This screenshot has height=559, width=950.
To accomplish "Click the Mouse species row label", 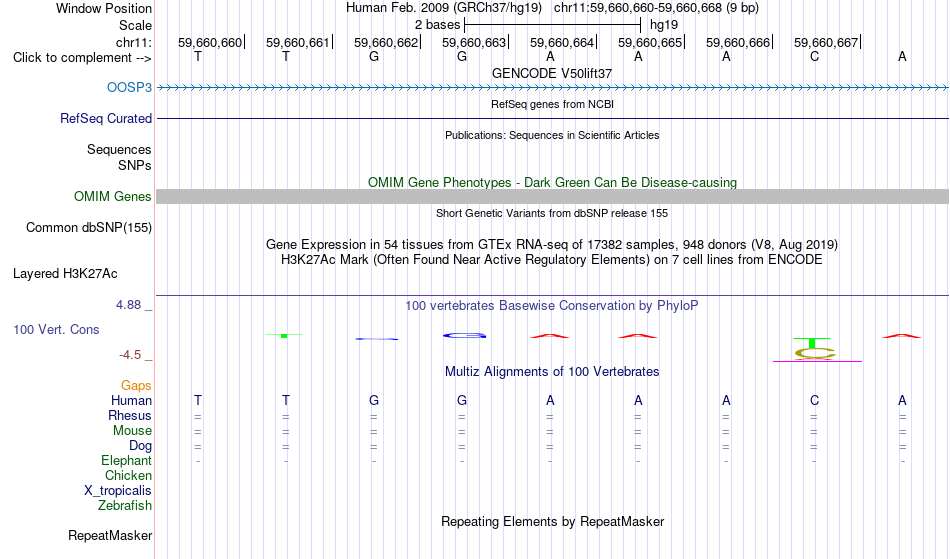I will (x=132, y=431).
